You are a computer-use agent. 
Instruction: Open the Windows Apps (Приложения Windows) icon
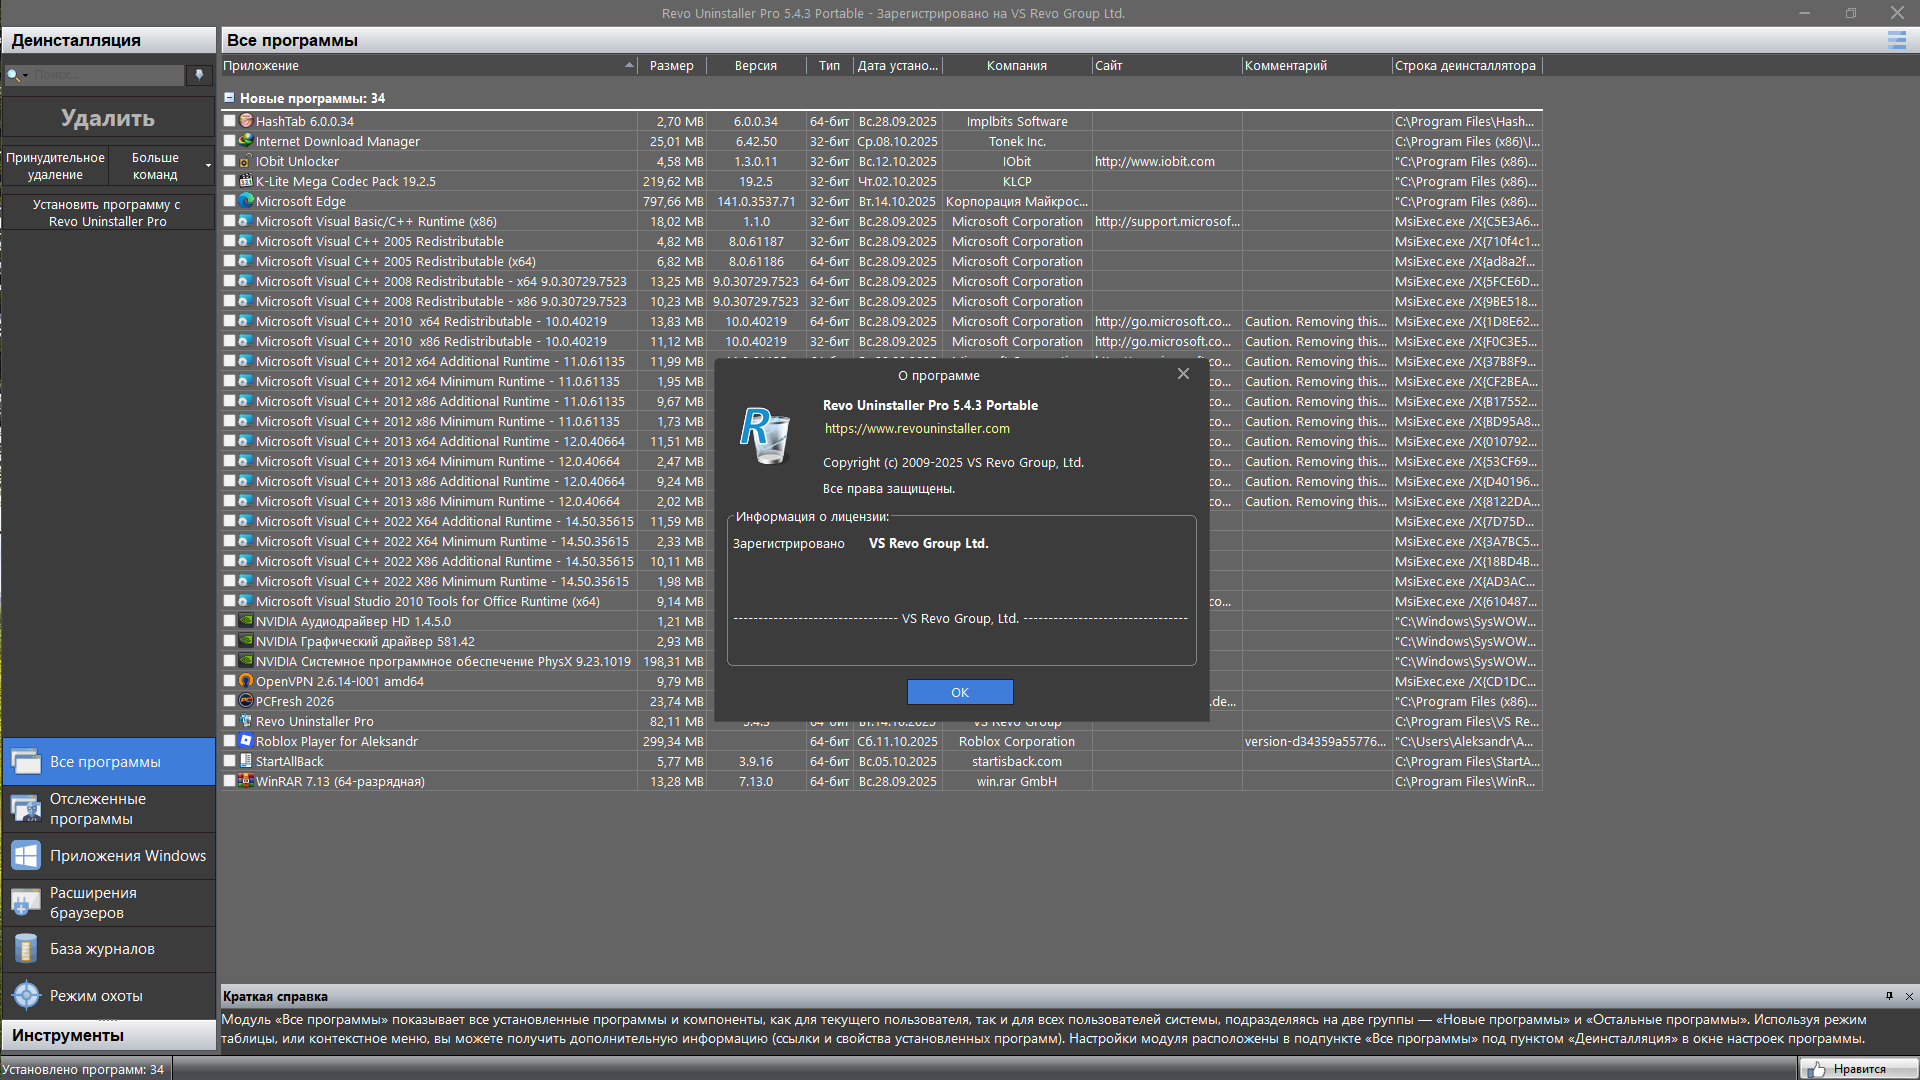pos(26,856)
